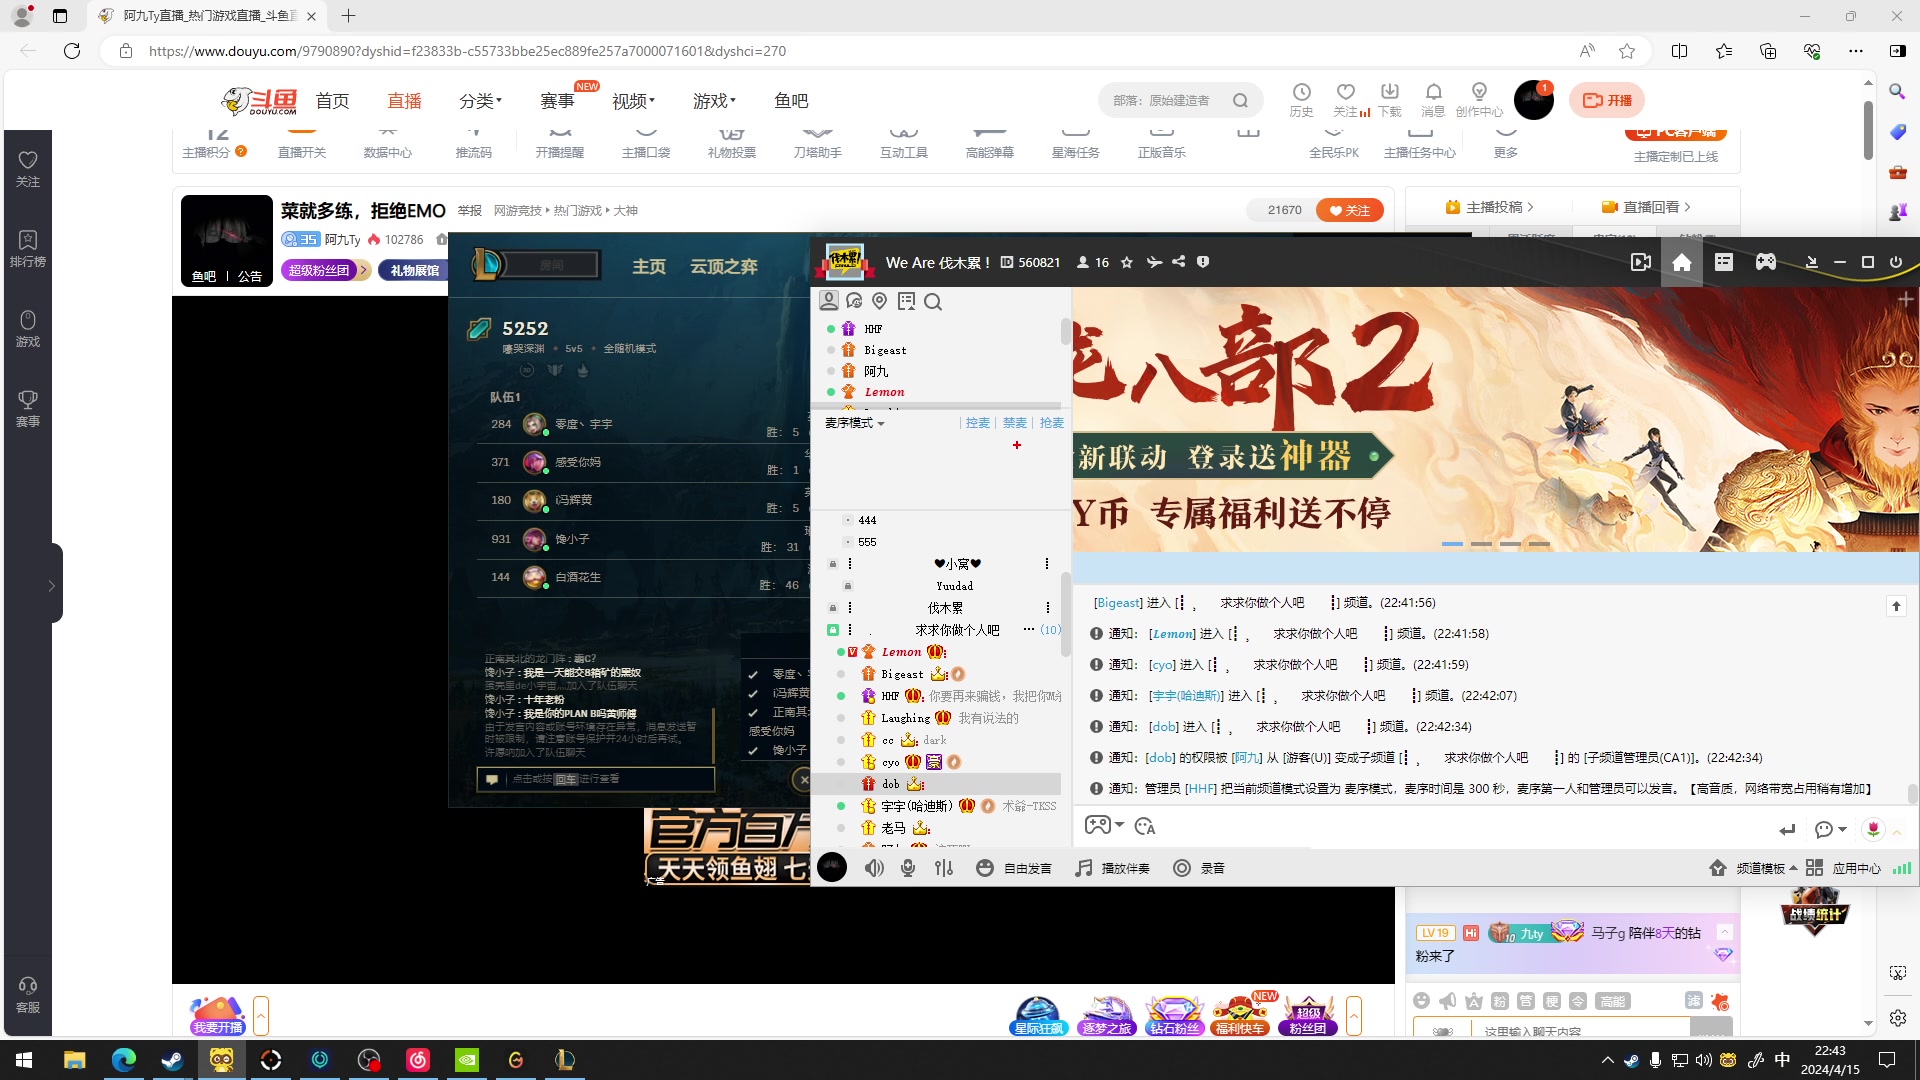This screenshot has height=1080, width=1920.
Task: Expand the Douyu left sidebar arrow handle
Action: [51, 586]
